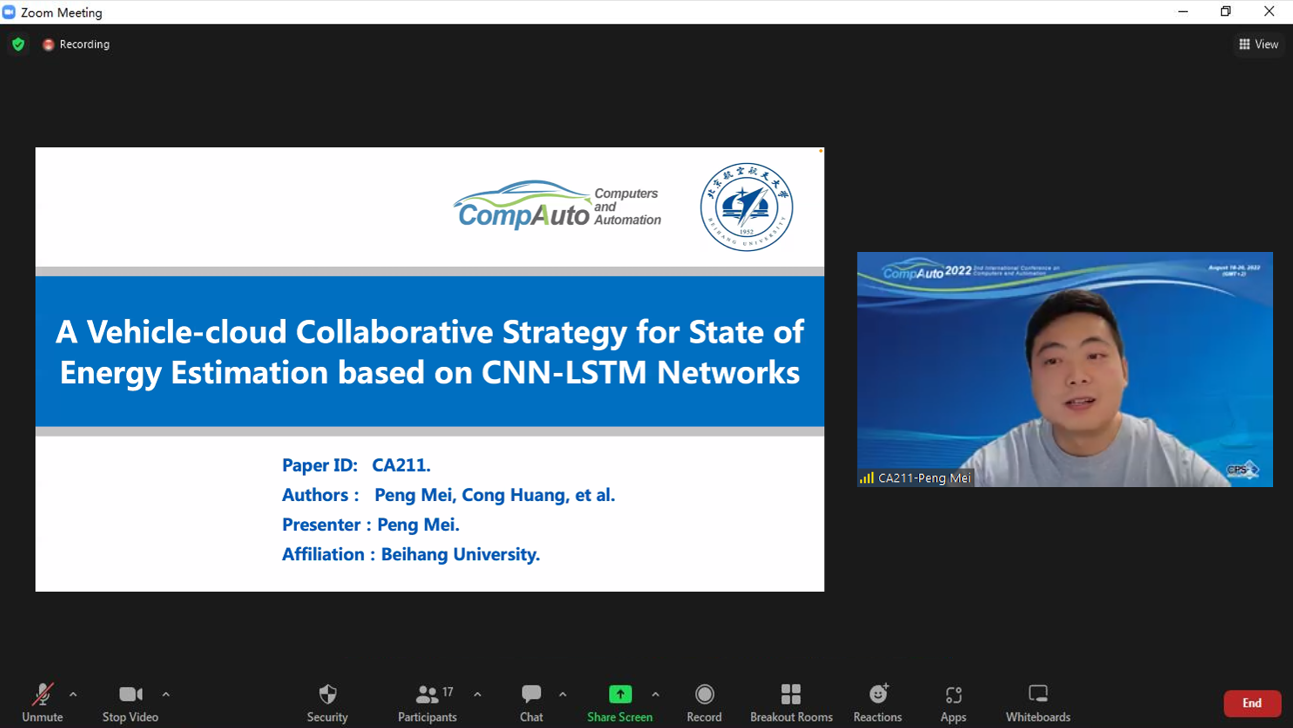Open the View layout menu
Screen dimensions: 1293x728
pos(1259,44)
